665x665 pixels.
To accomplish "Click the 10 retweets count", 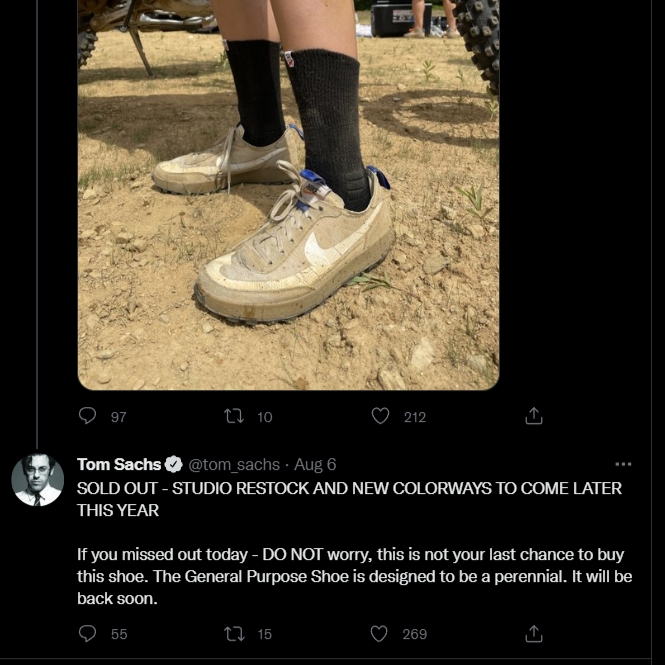I will click(x=265, y=417).
